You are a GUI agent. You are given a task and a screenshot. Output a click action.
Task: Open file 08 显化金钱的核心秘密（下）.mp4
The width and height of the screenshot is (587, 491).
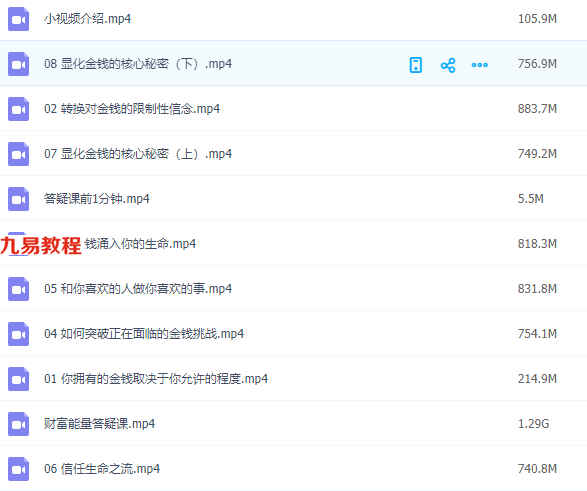138,64
